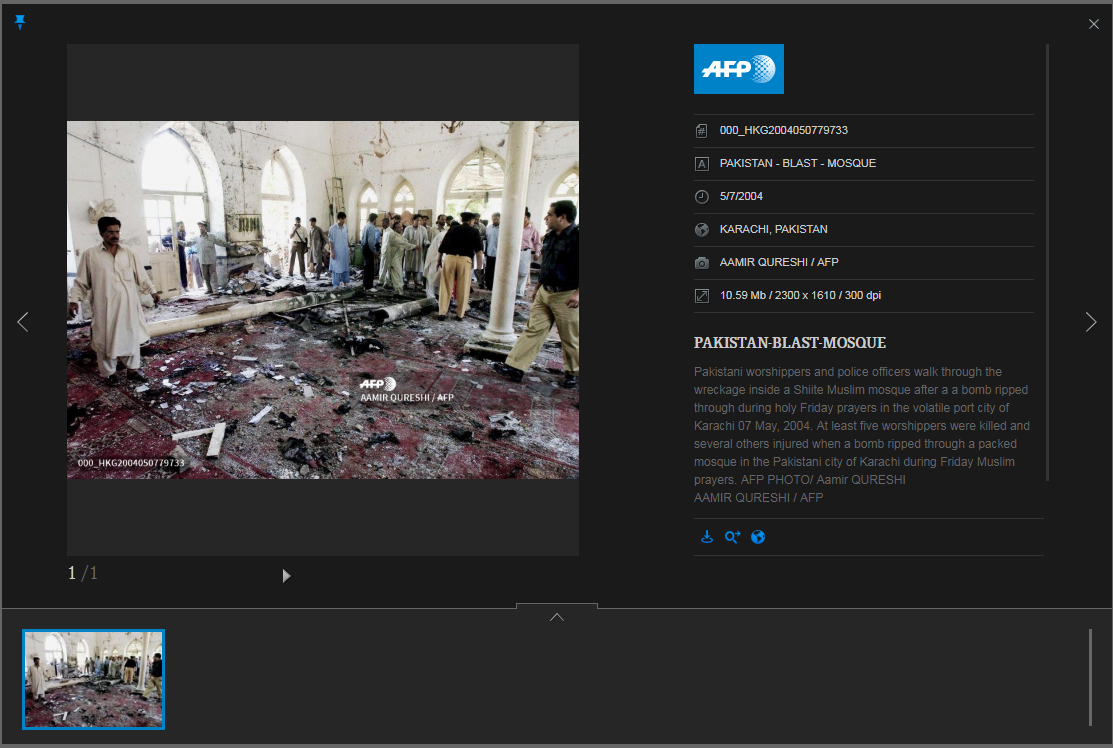Click the title 'A' icon
1113x748 pixels.
tap(701, 164)
